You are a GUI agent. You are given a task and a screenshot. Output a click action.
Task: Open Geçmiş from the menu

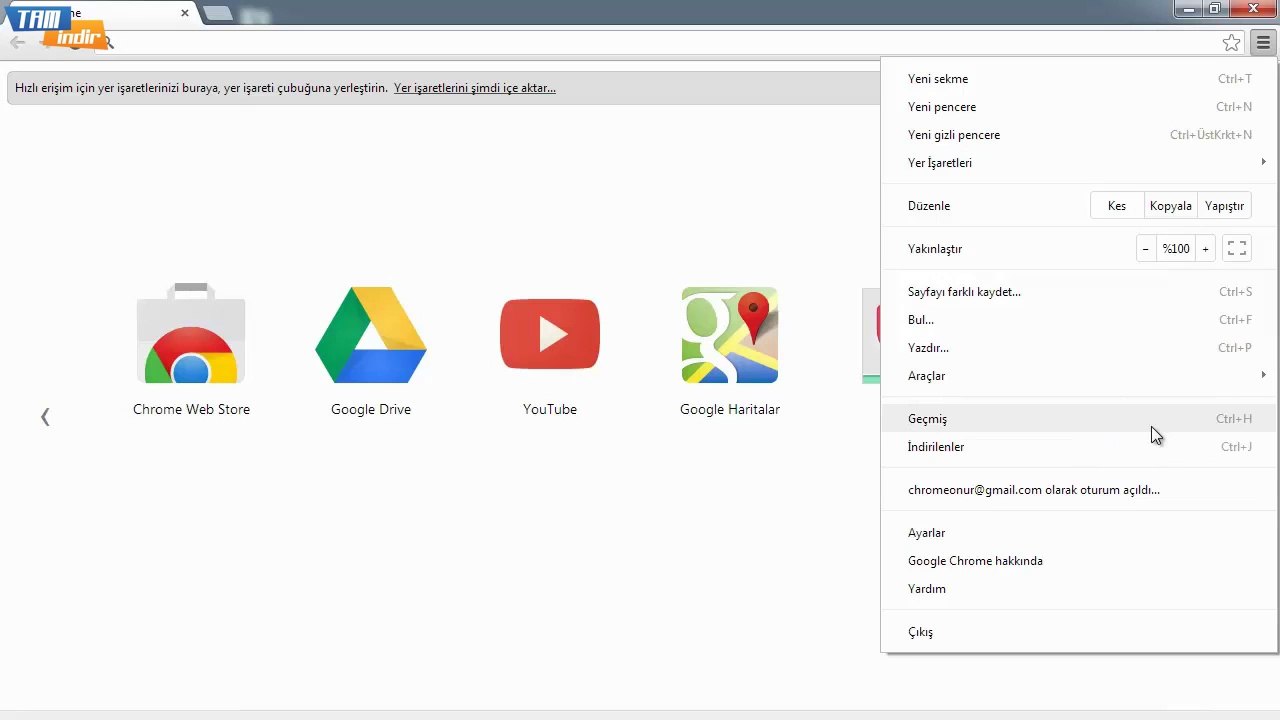pos(1078,419)
